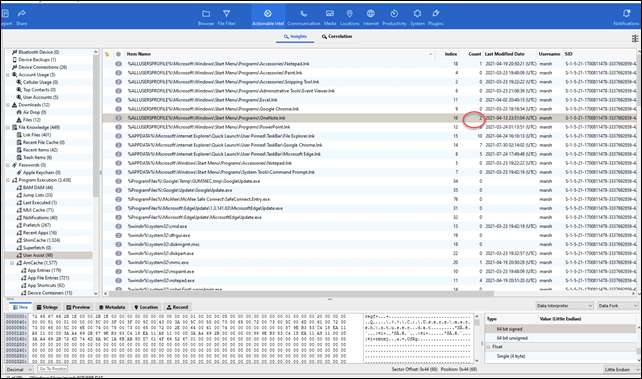Image resolution: width=642 pixels, height=379 pixels.
Task: Open the Data Interpreter dropdown
Action: click(564, 306)
